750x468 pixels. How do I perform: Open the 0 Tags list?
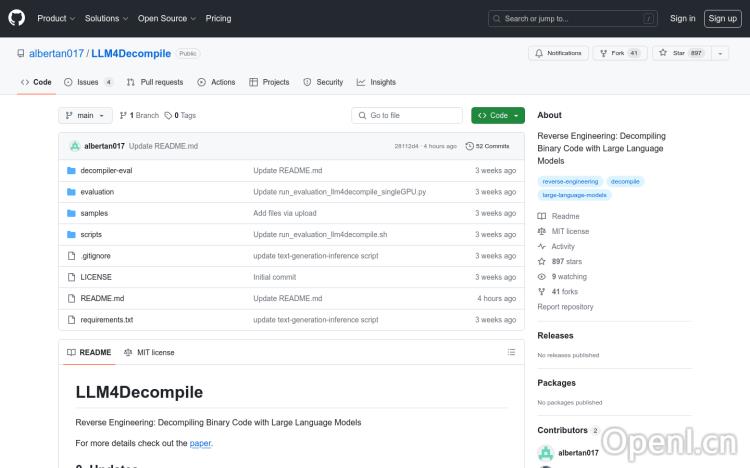pos(180,115)
